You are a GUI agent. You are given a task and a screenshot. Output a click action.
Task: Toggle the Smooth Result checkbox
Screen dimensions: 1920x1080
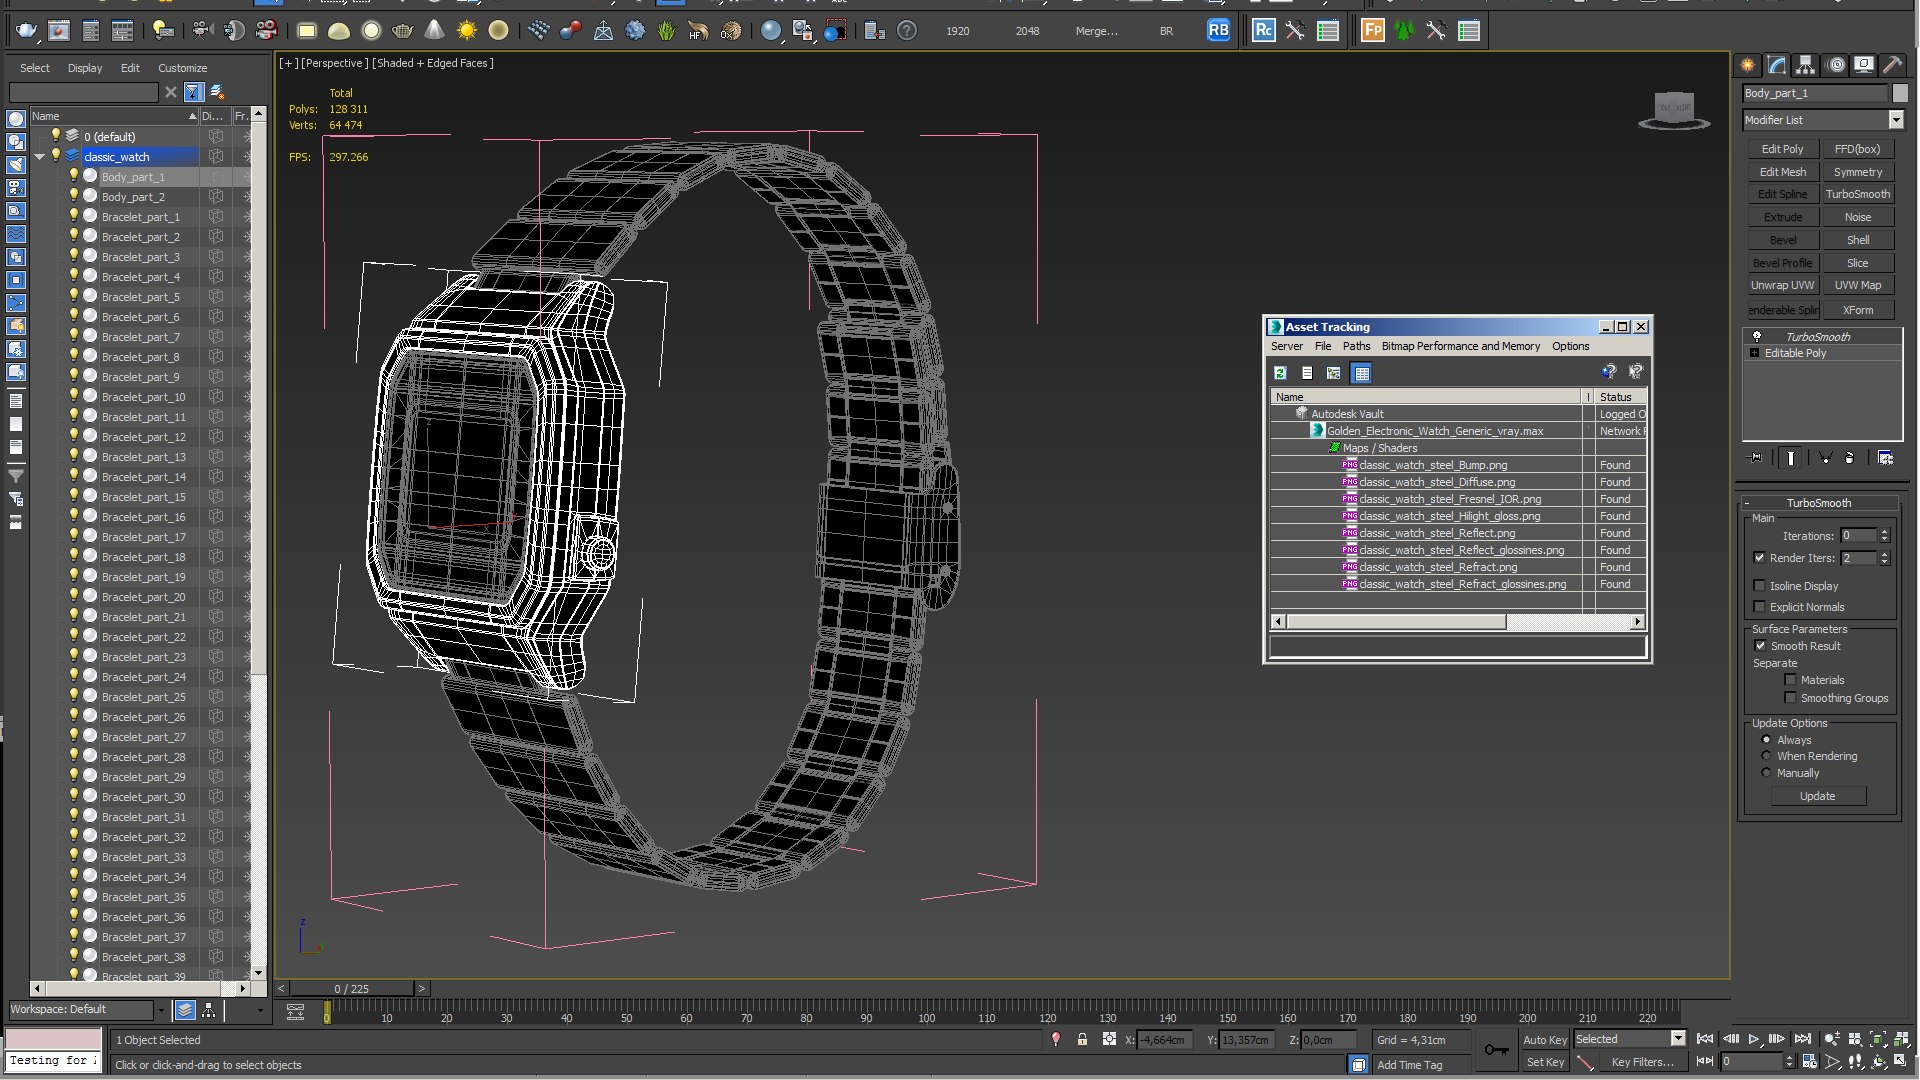click(x=1760, y=646)
